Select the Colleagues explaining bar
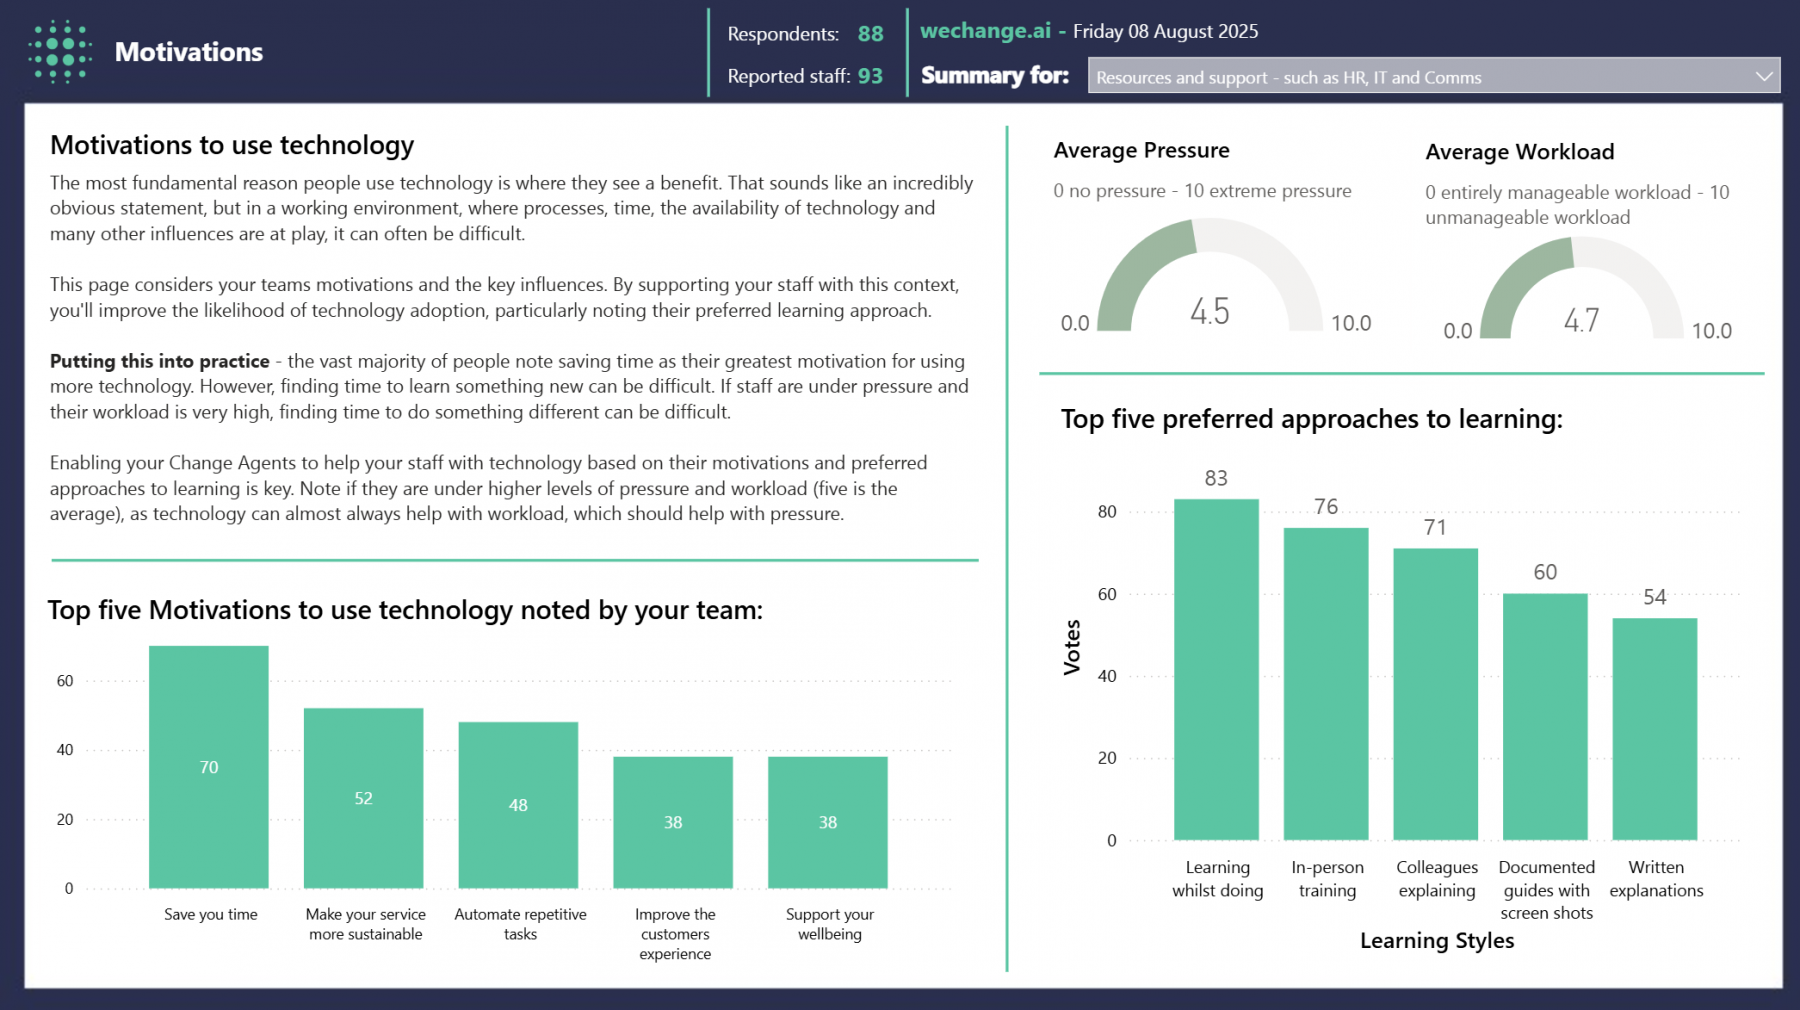 click(x=1435, y=694)
